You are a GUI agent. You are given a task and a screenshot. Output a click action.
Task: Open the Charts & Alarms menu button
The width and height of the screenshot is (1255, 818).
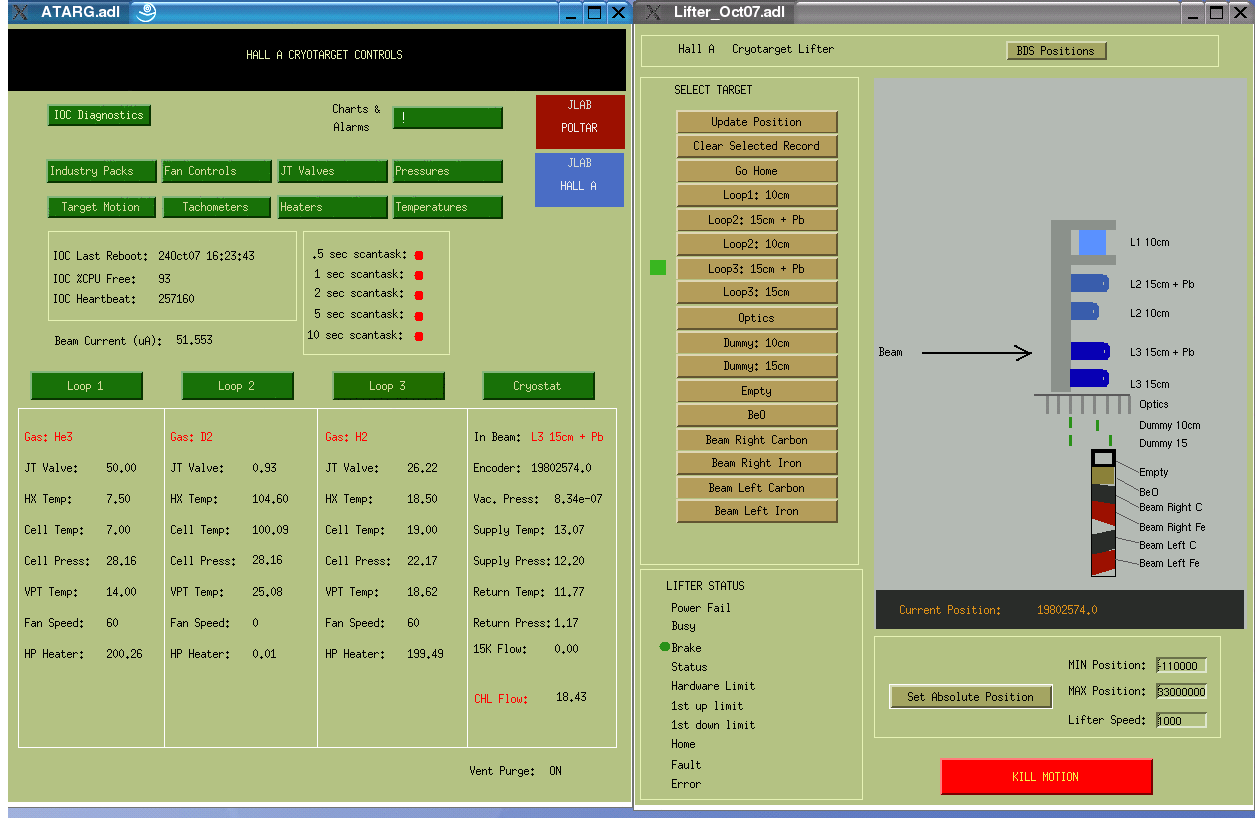tap(447, 118)
